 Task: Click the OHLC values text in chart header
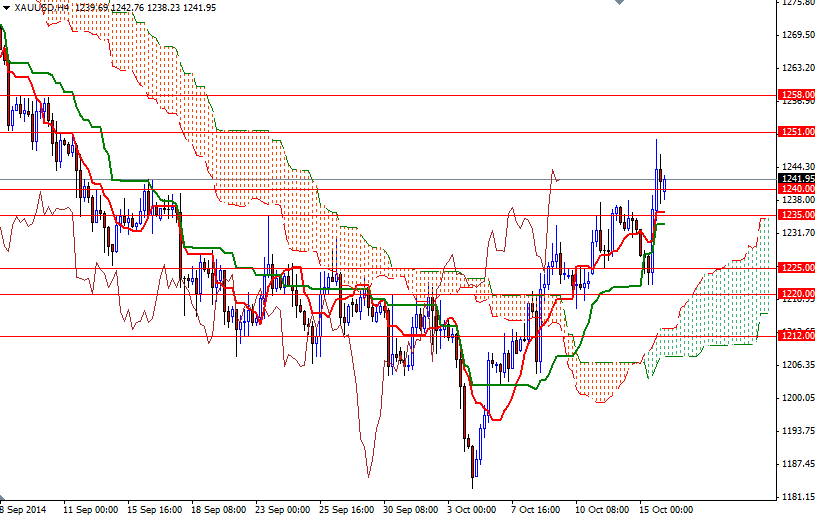click(160, 7)
